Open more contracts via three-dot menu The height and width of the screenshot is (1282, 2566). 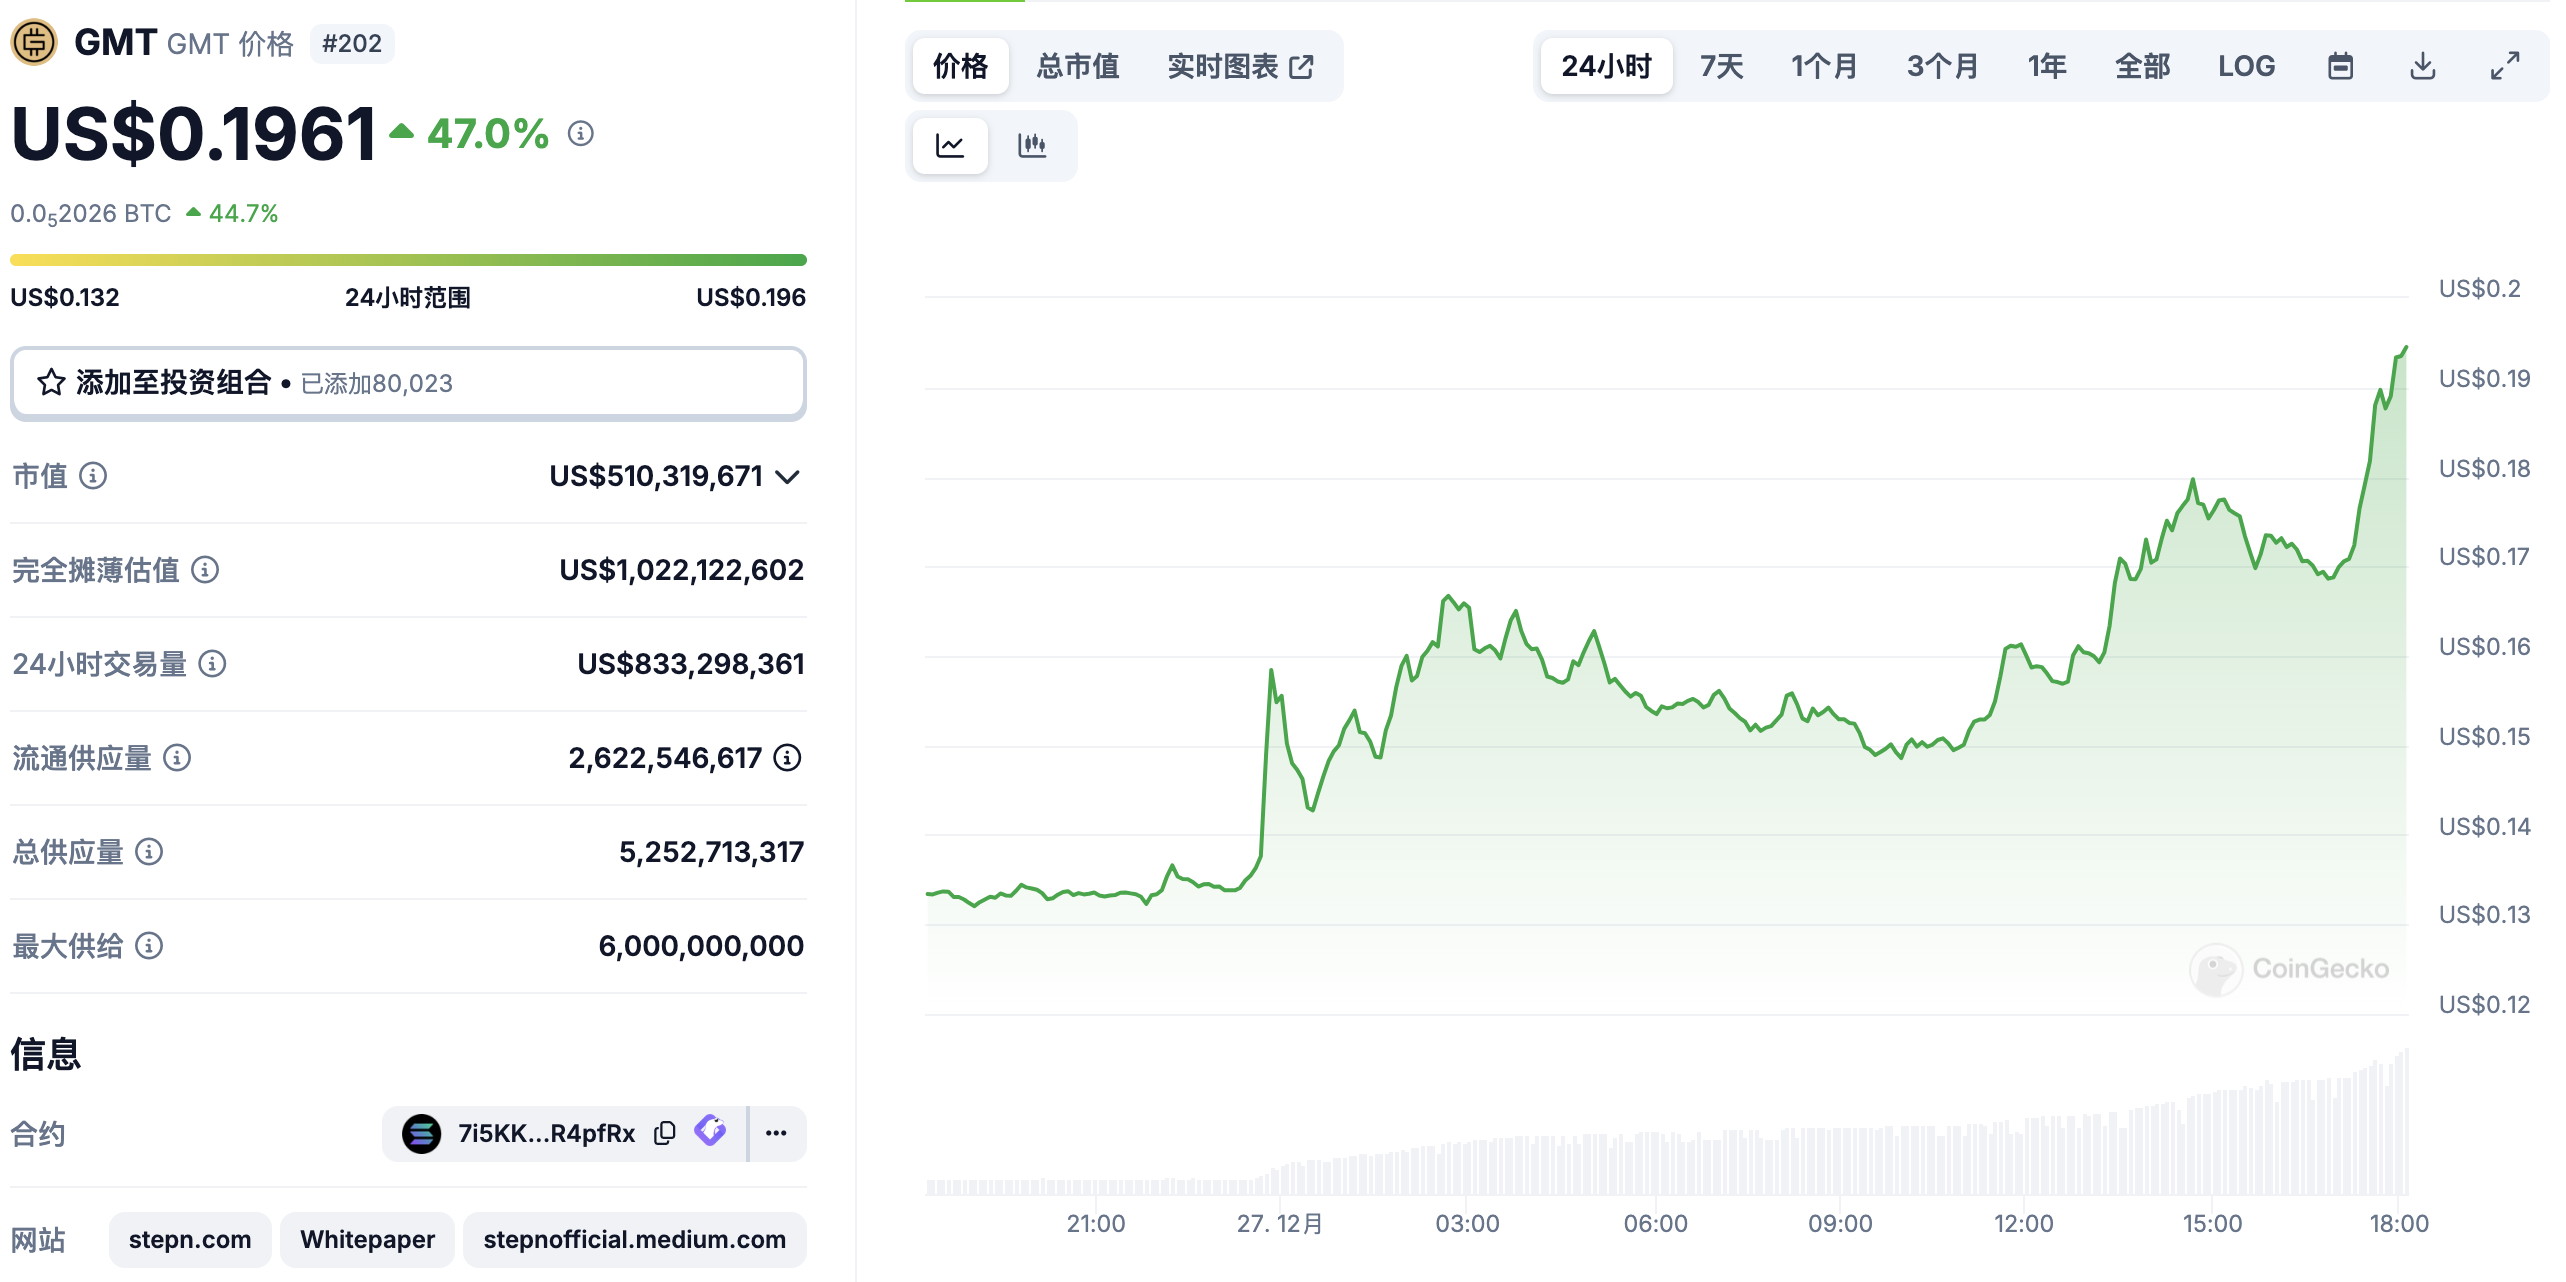[776, 1133]
